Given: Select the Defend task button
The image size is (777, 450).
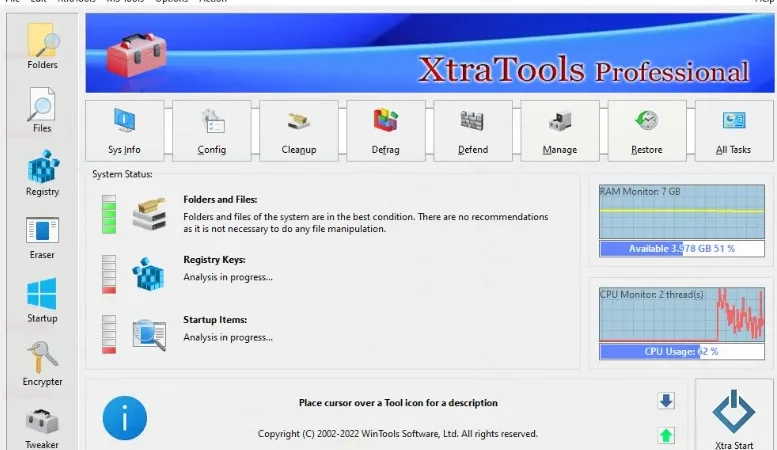Looking at the screenshot, I should point(473,131).
